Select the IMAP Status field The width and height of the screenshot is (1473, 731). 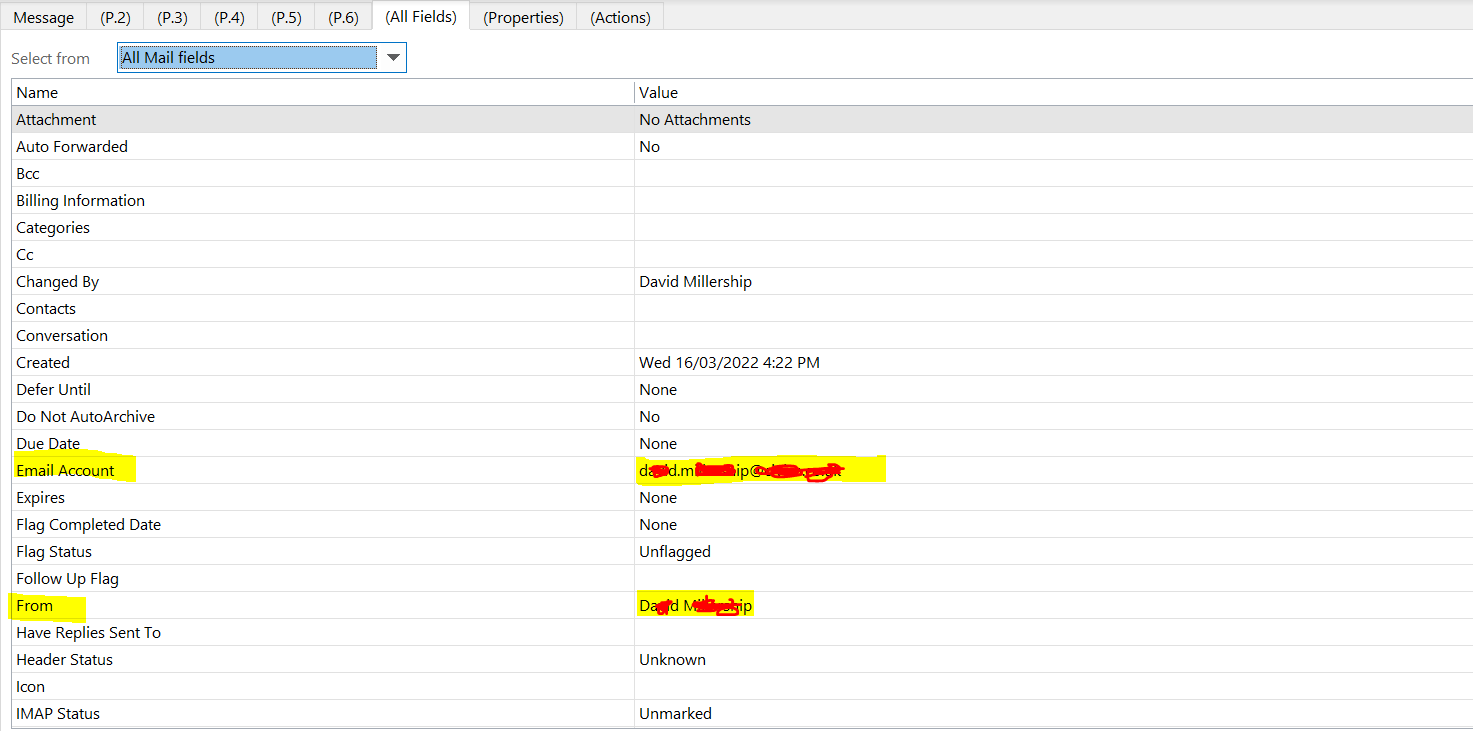coord(58,713)
